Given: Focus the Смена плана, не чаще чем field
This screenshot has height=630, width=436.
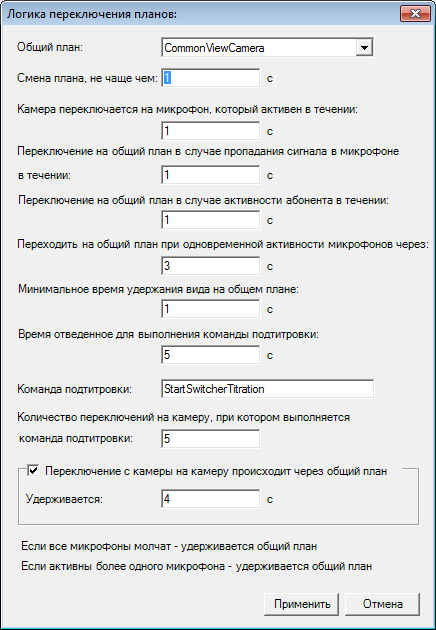Looking at the screenshot, I should (211, 78).
